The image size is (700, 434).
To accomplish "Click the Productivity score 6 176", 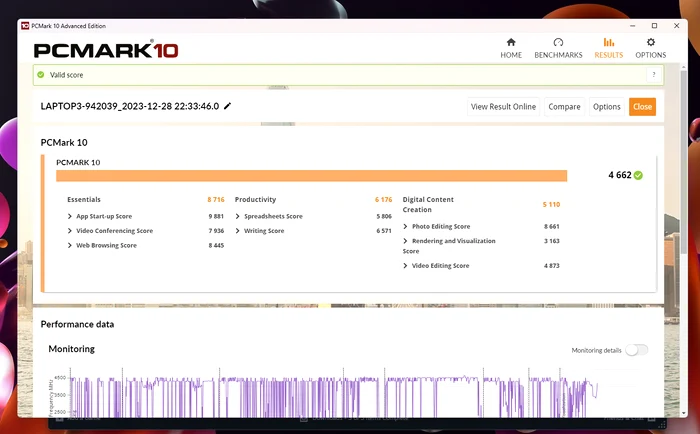I will pyautogui.click(x=383, y=200).
